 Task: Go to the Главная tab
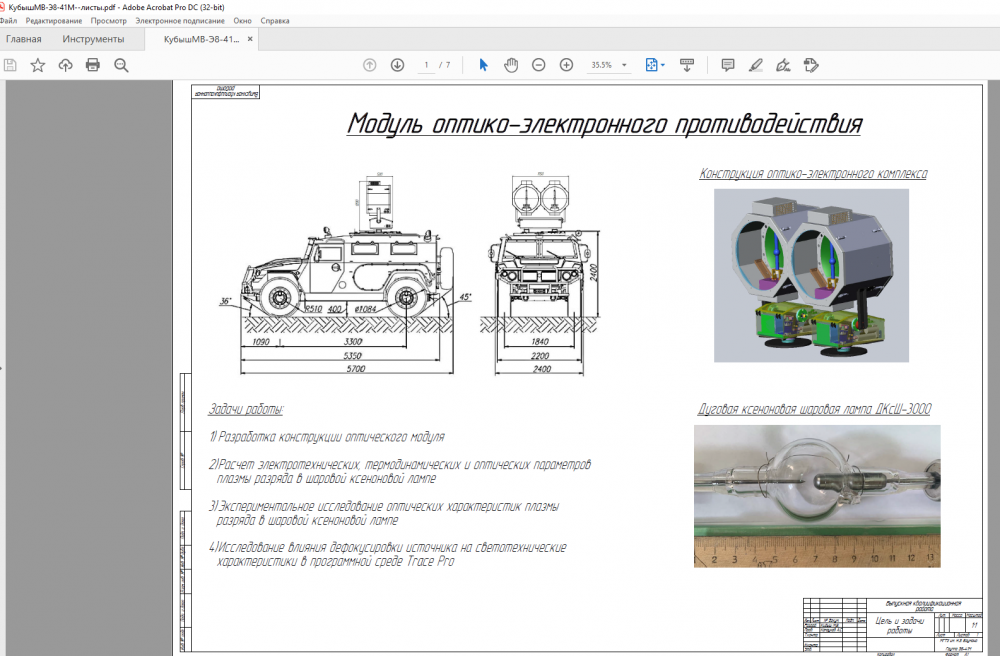coord(23,39)
